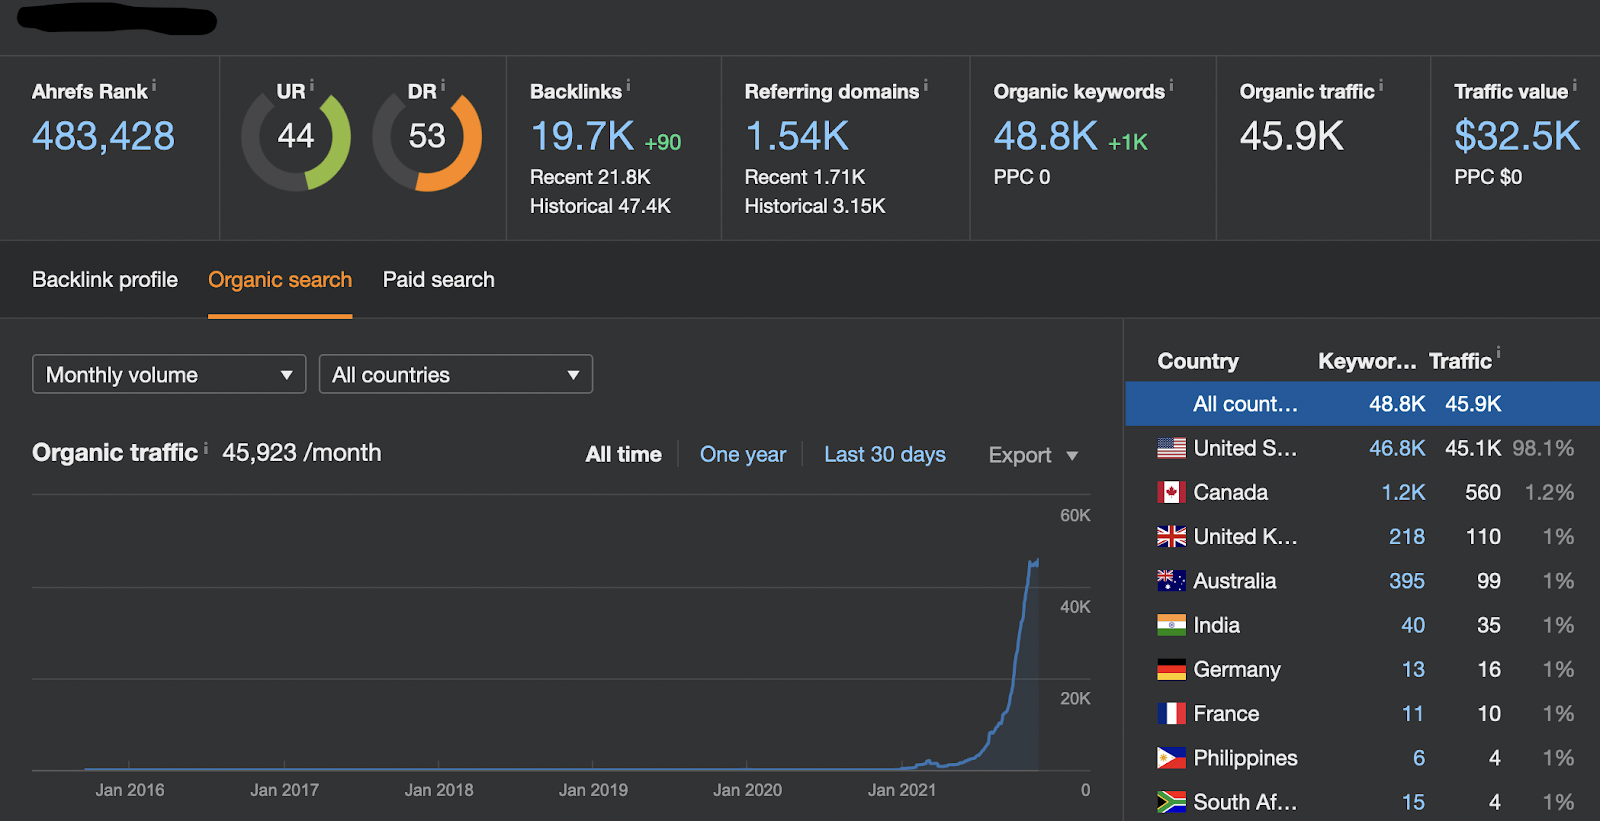Viewport: 1600px width, 821px height.
Task: Open the Referring domains count 1.54K
Action: (x=797, y=136)
